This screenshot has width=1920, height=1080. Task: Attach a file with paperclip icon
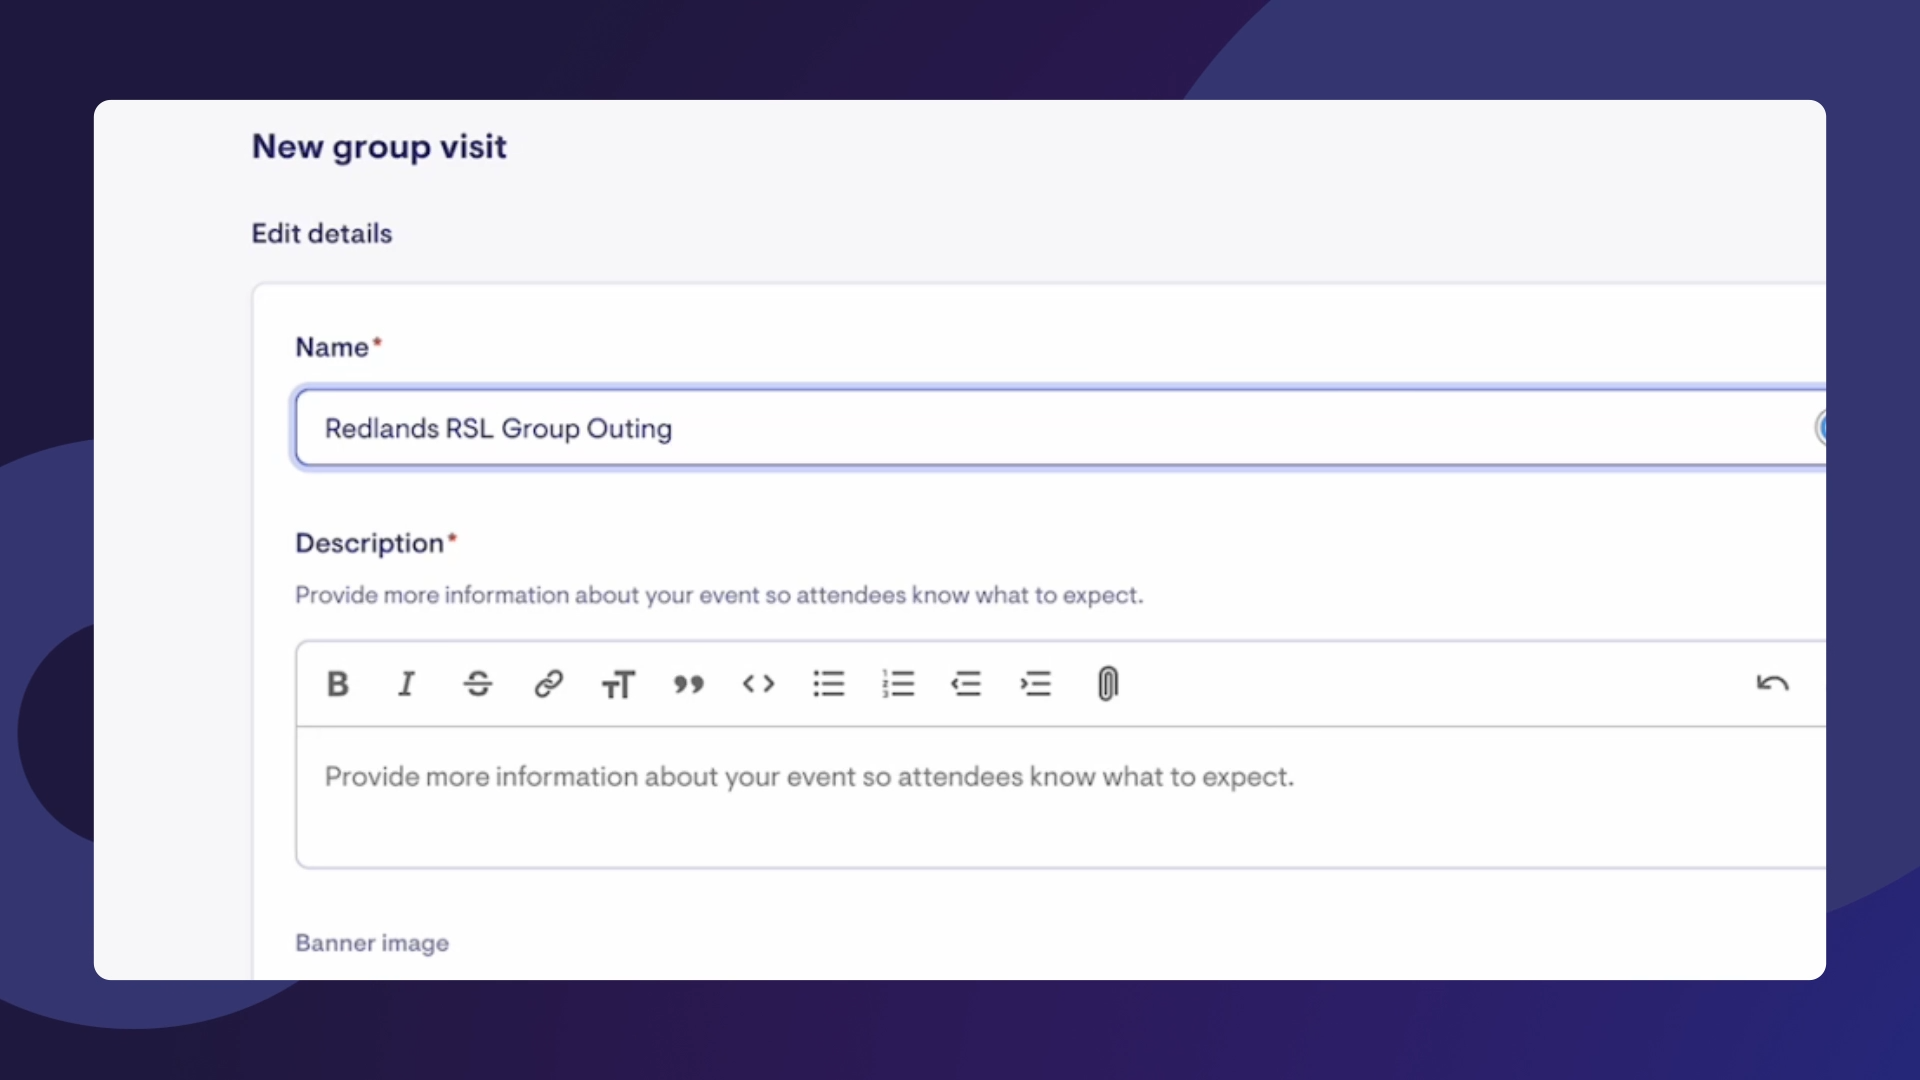[x=1107, y=684]
